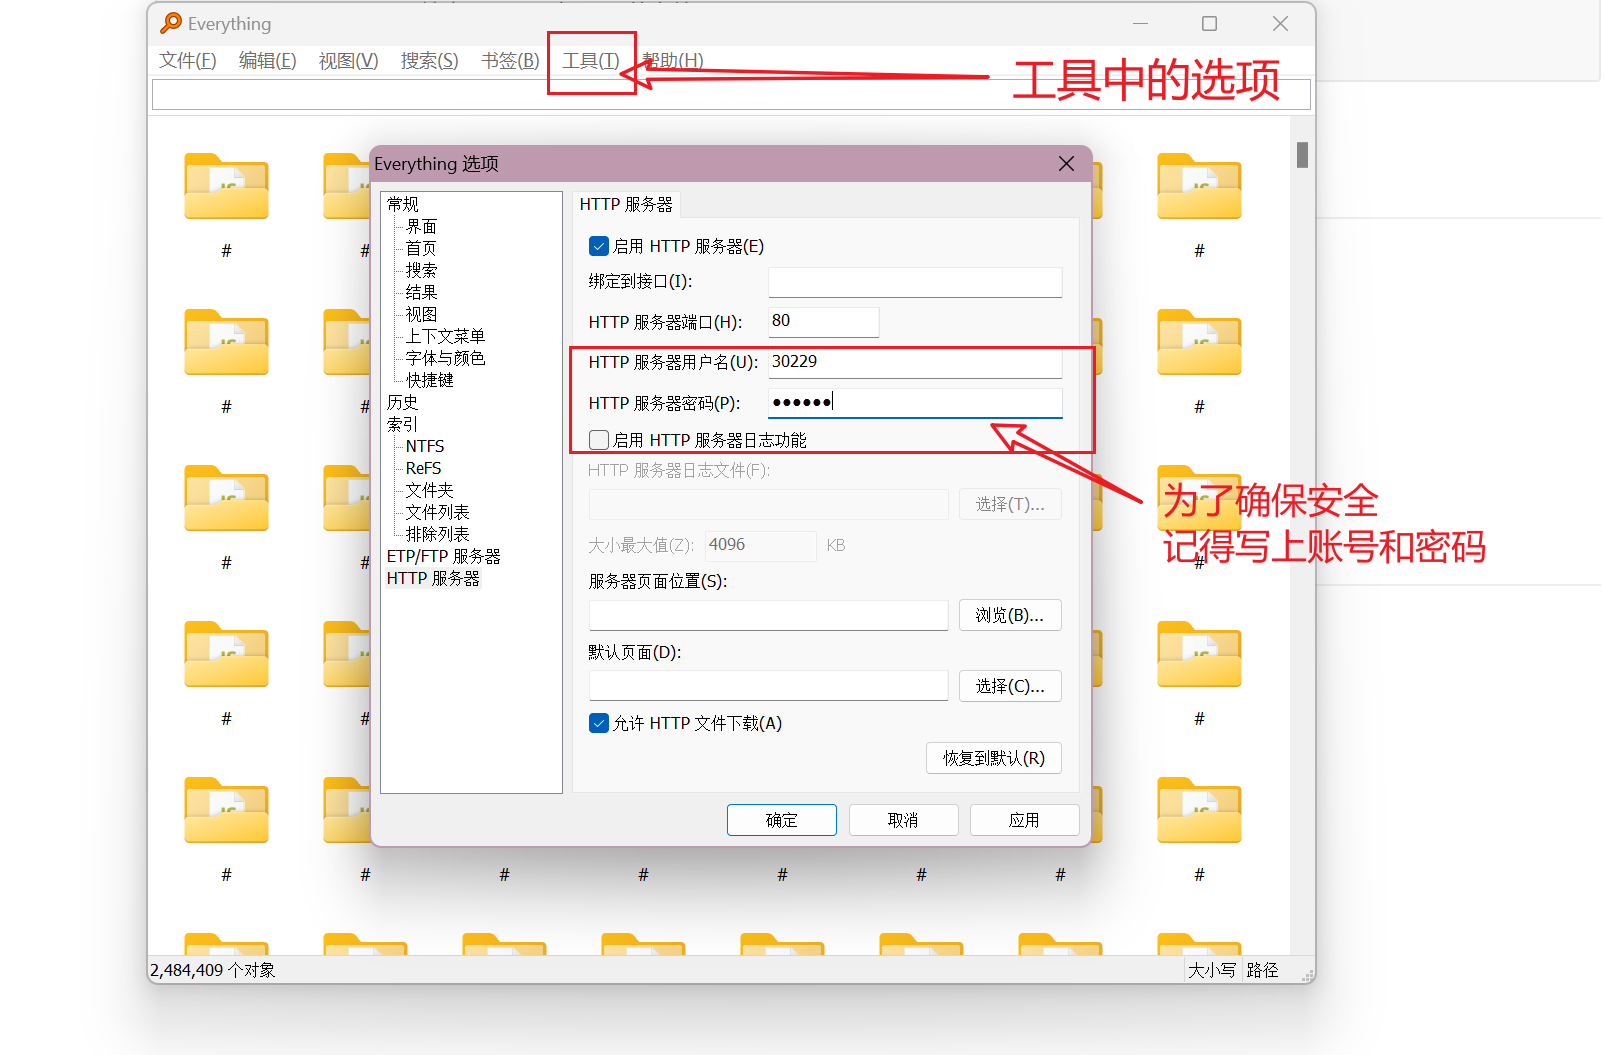Click the 取消 button
1604x1055 pixels.
pyautogui.click(x=903, y=820)
